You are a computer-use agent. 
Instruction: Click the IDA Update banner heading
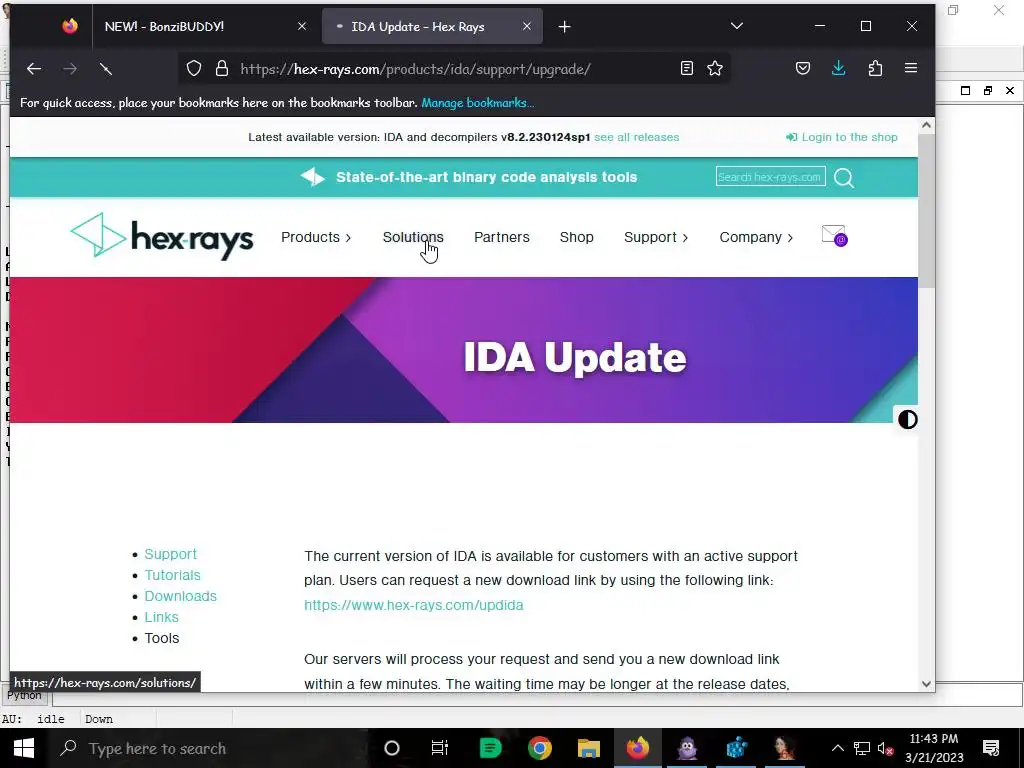coord(575,357)
